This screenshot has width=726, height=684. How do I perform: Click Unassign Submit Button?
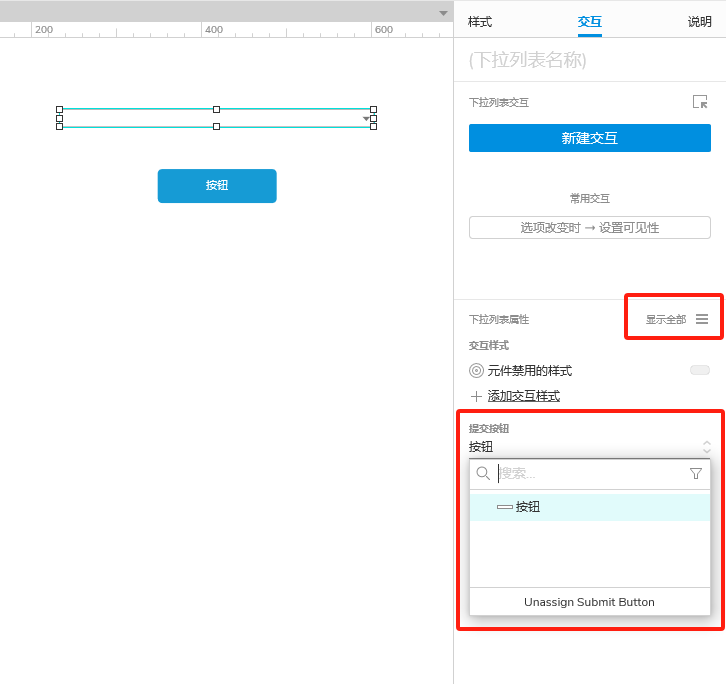(x=589, y=602)
